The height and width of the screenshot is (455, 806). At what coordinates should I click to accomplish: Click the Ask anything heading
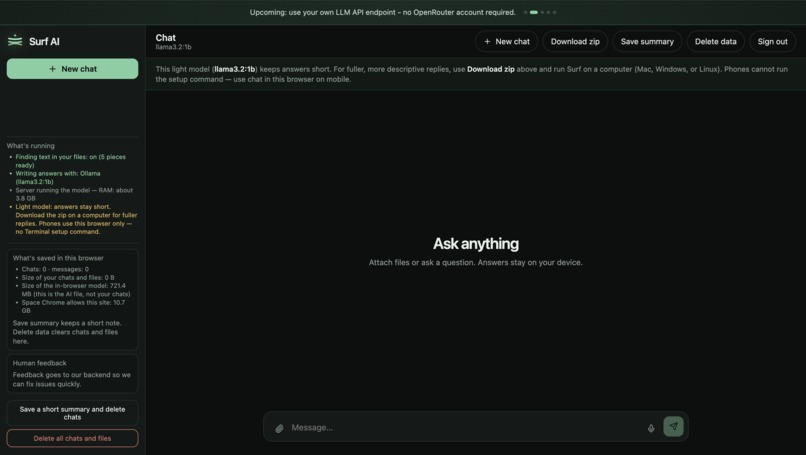[475, 244]
